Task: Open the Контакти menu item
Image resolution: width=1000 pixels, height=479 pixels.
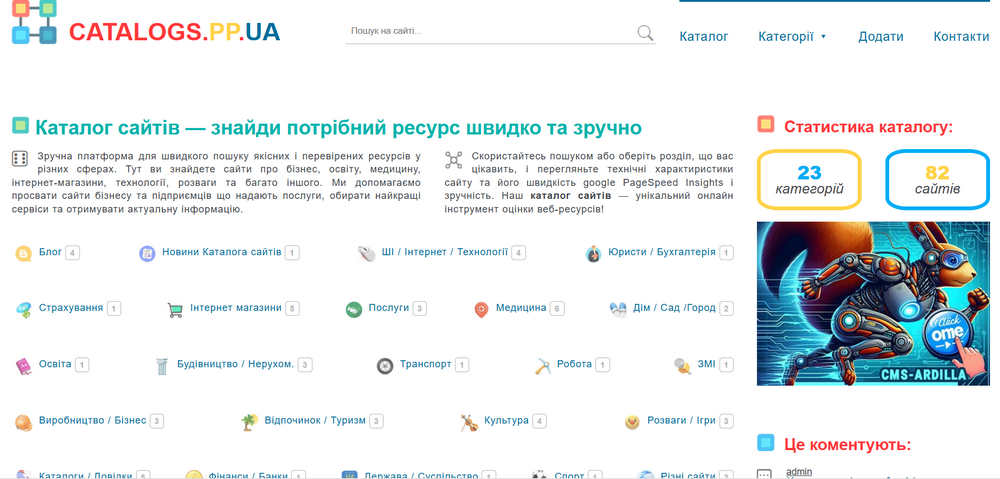Action: [961, 36]
